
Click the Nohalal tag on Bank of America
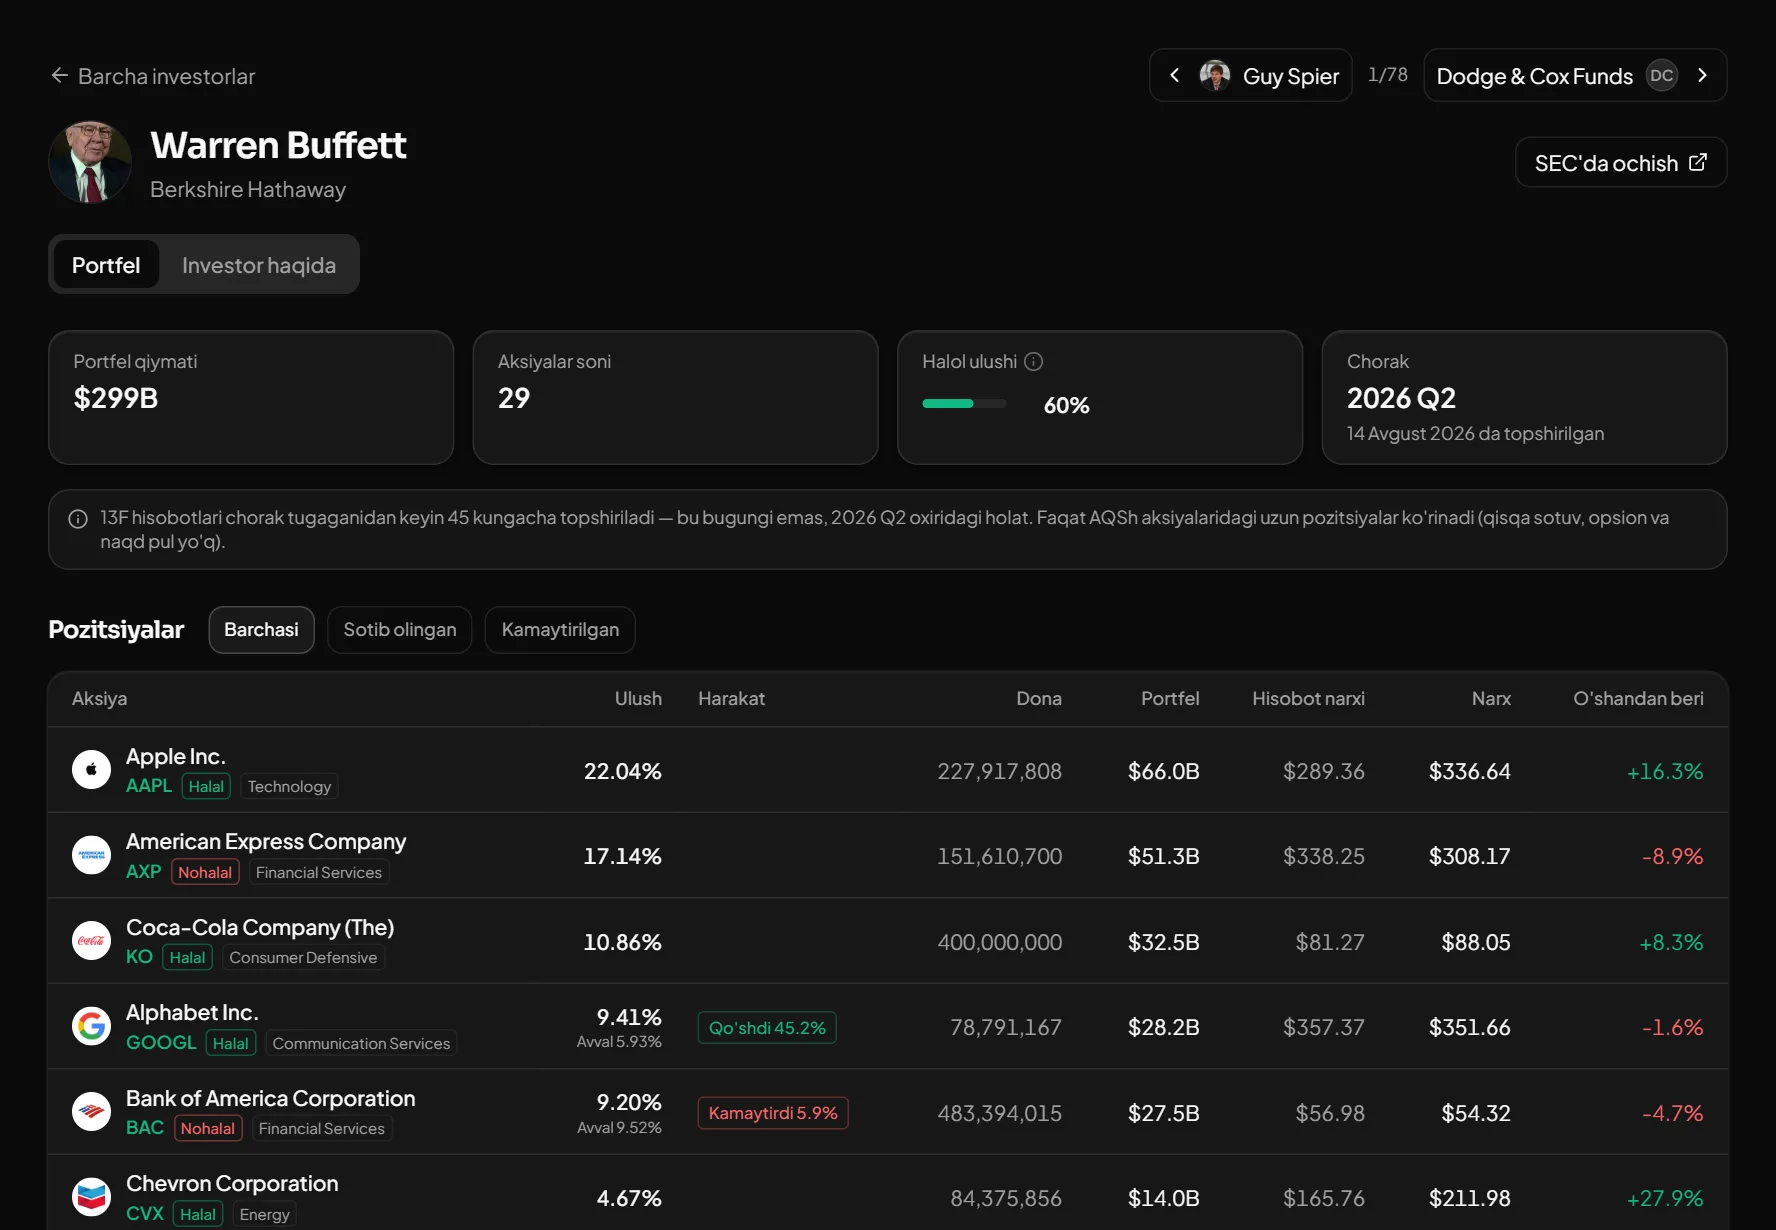coord(208,1128)
